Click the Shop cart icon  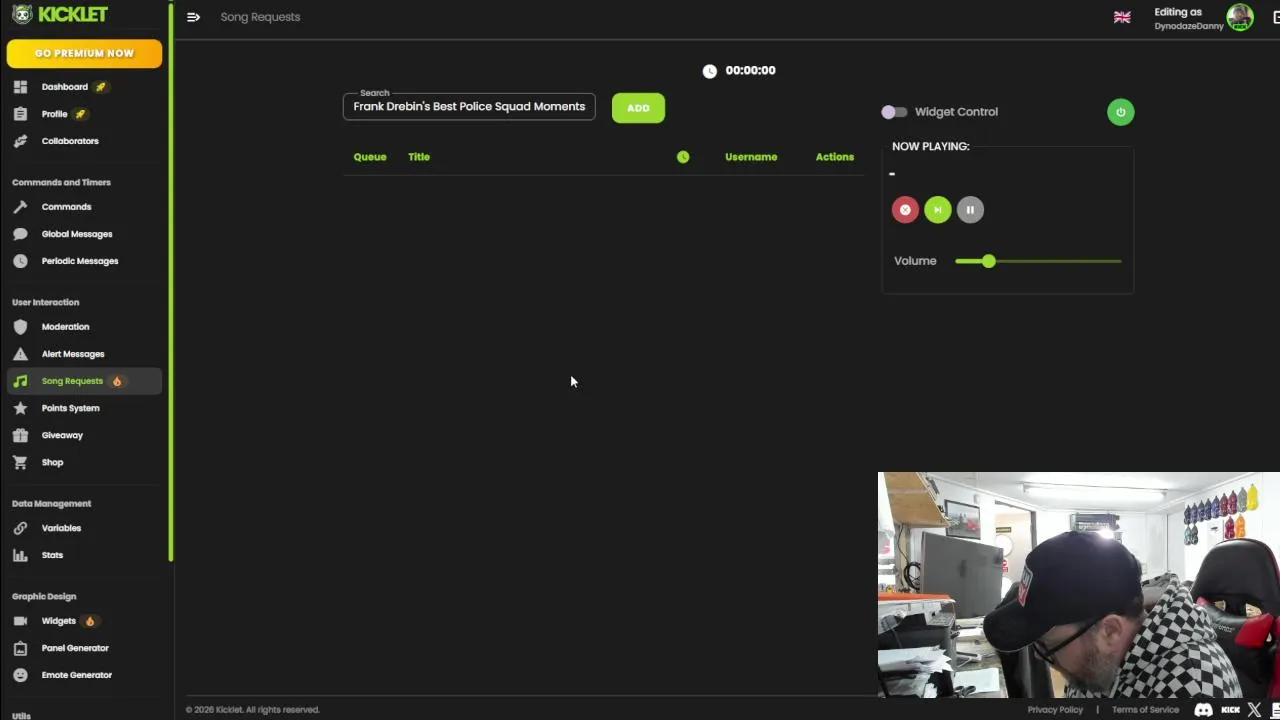pos(20,462)
